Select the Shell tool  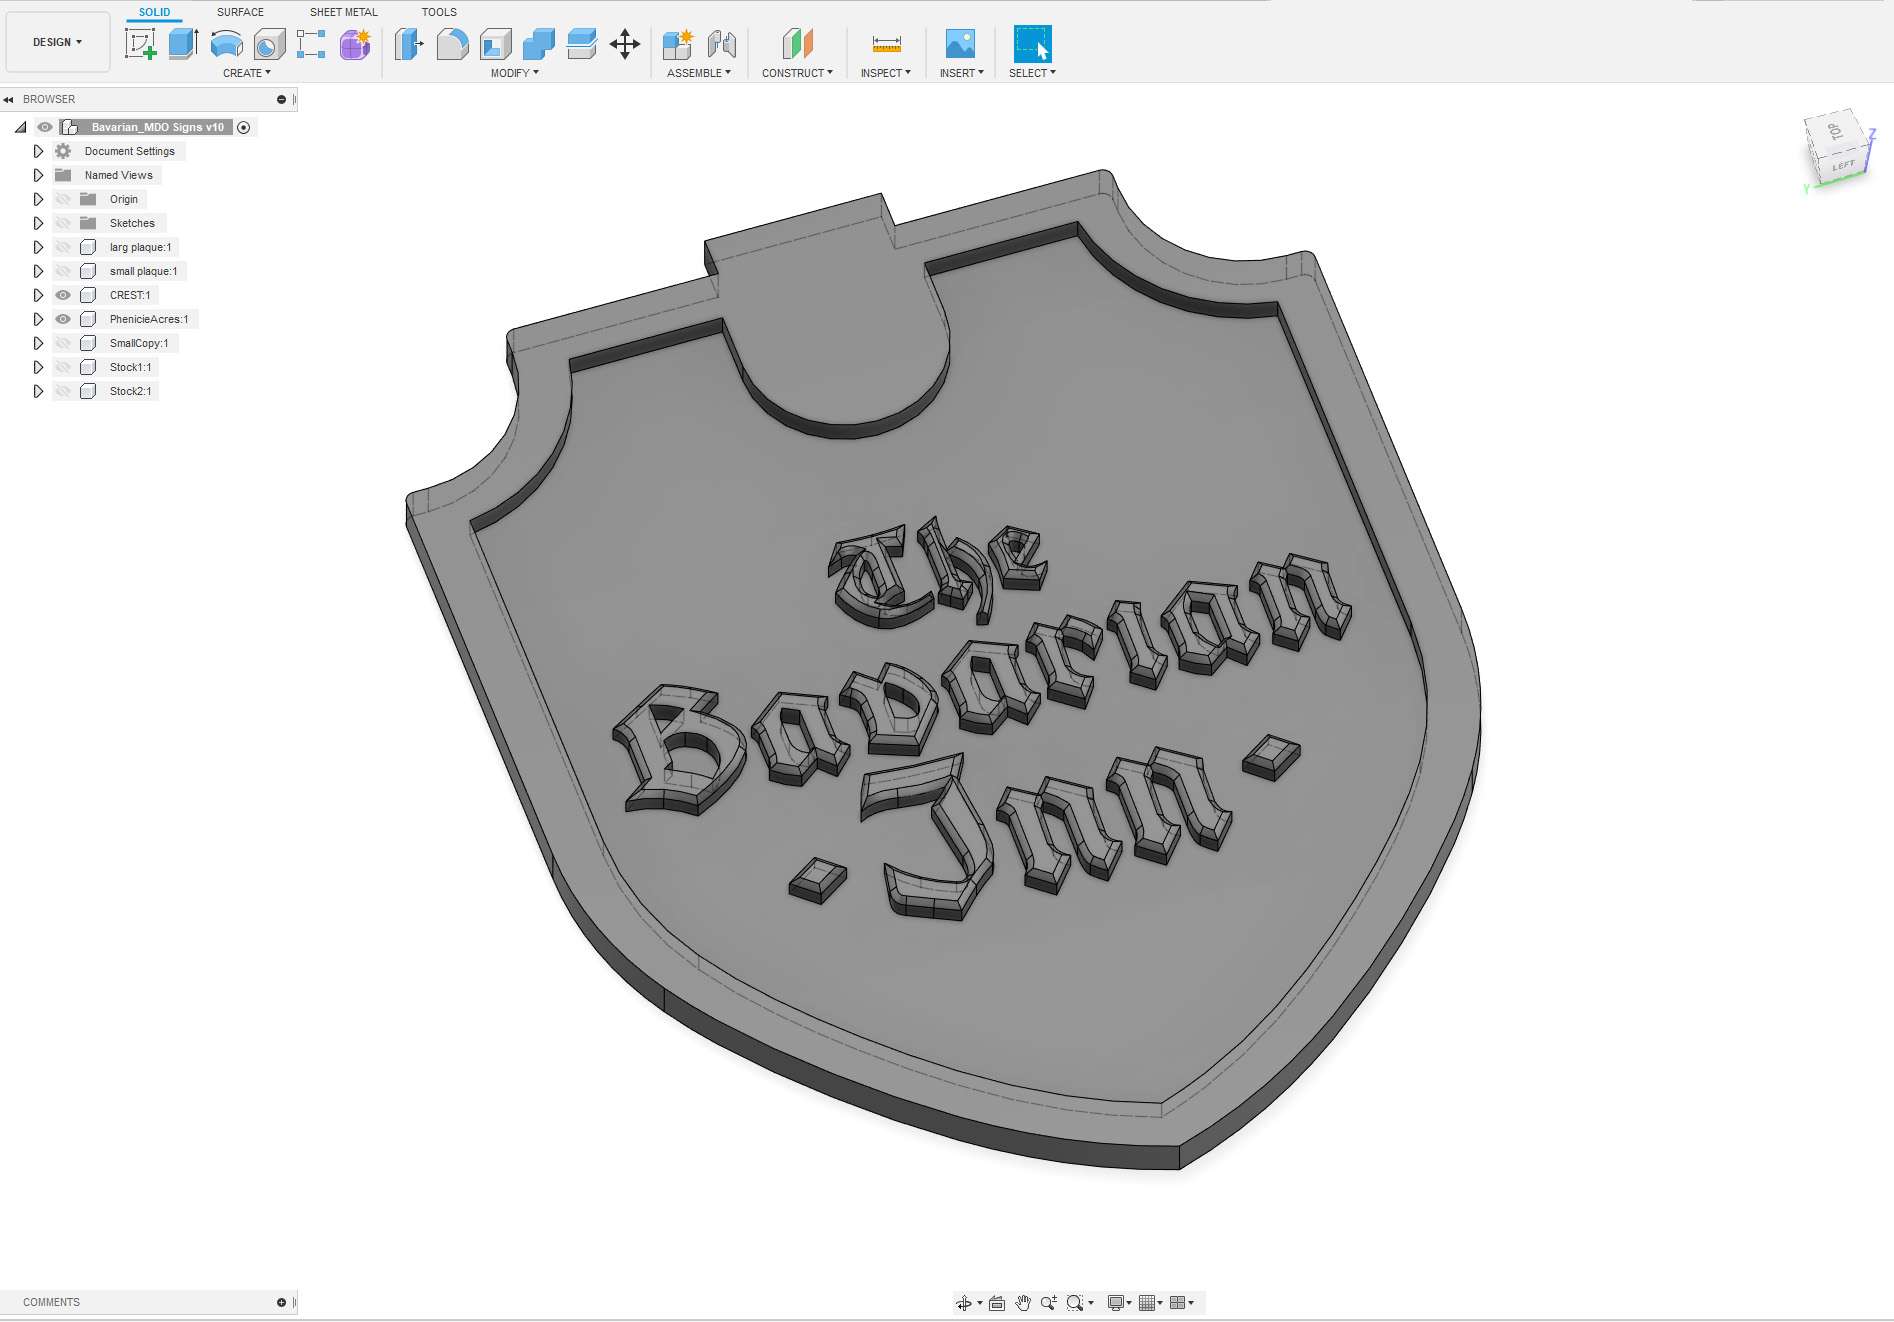[x=495, y=44]
